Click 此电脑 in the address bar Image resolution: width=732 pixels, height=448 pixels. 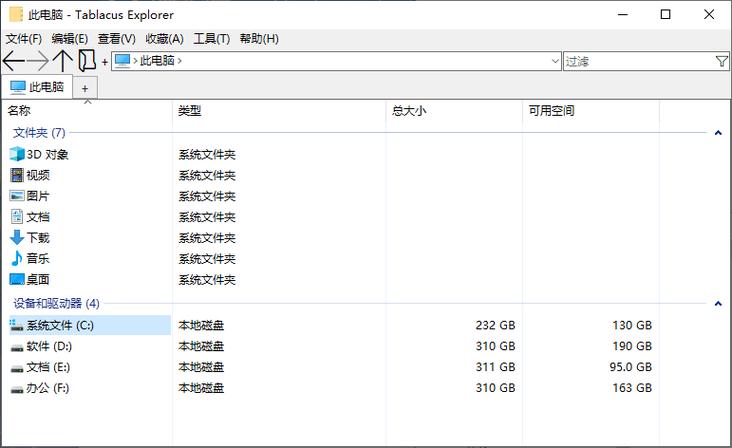tap(157, 61)
